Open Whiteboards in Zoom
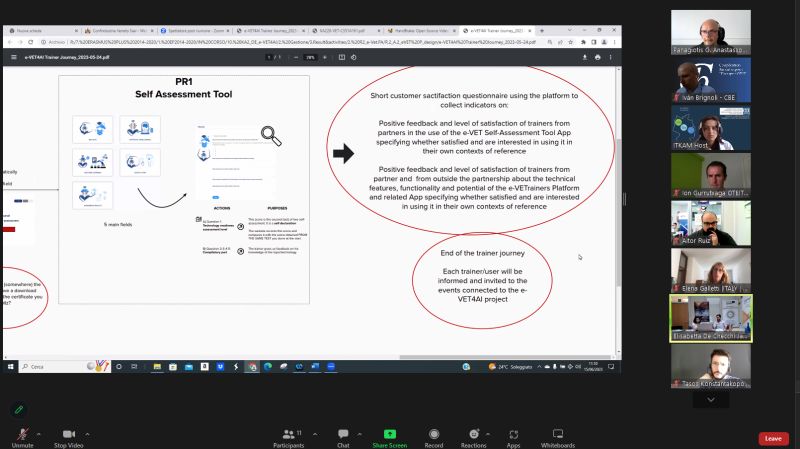 pyautogui.click(x=557, y=435)
